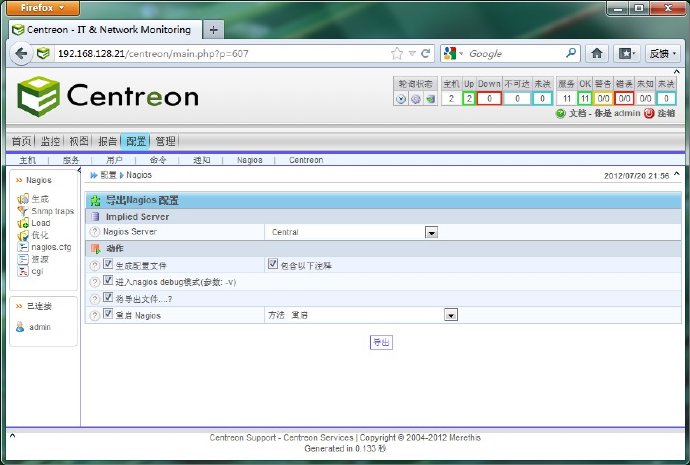Click the Google search input field
The height and width of the screenshot is (465, 690).
click(x=515, y=54)
